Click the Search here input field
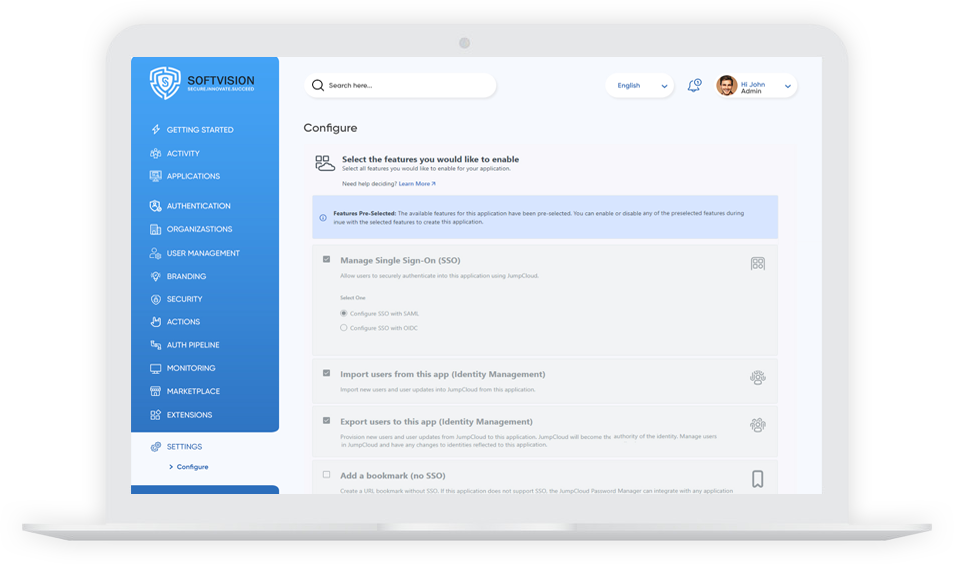Viewport: 954px width, 564px height. [x=400, y=85]
